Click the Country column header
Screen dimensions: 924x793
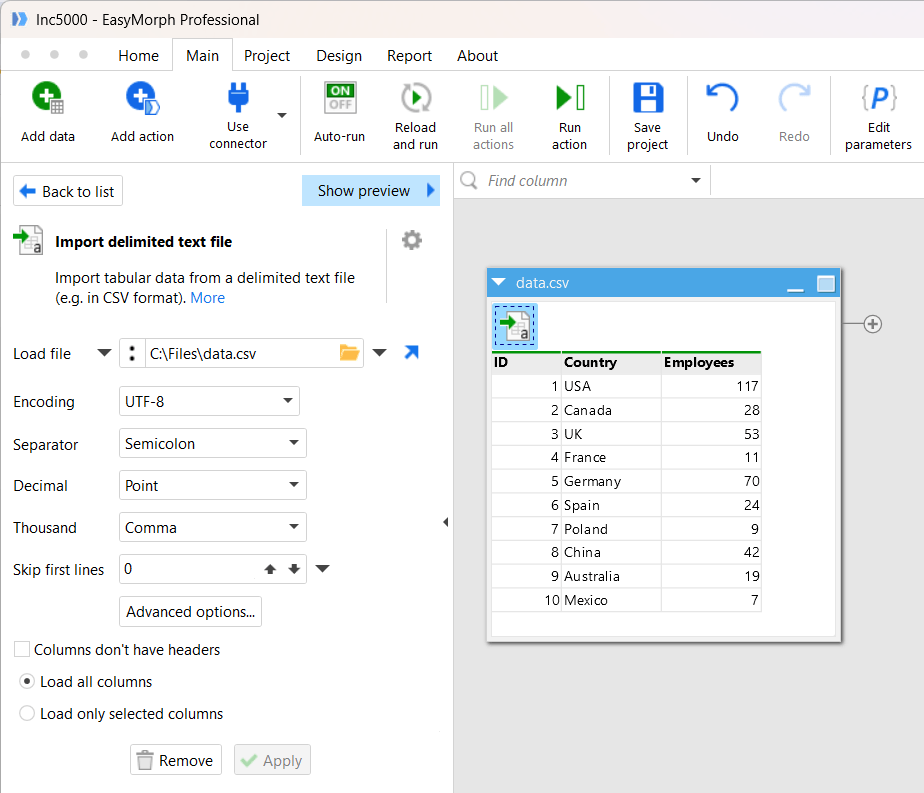point(611,362)
